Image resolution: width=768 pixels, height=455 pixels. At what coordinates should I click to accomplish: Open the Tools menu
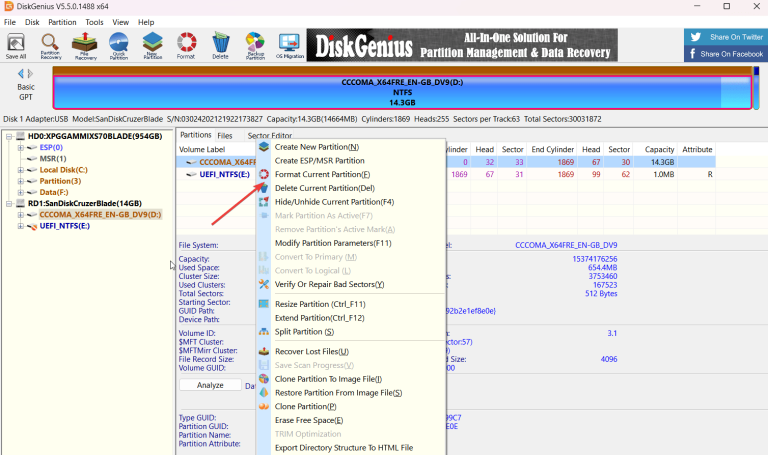(x=94, y=22)
